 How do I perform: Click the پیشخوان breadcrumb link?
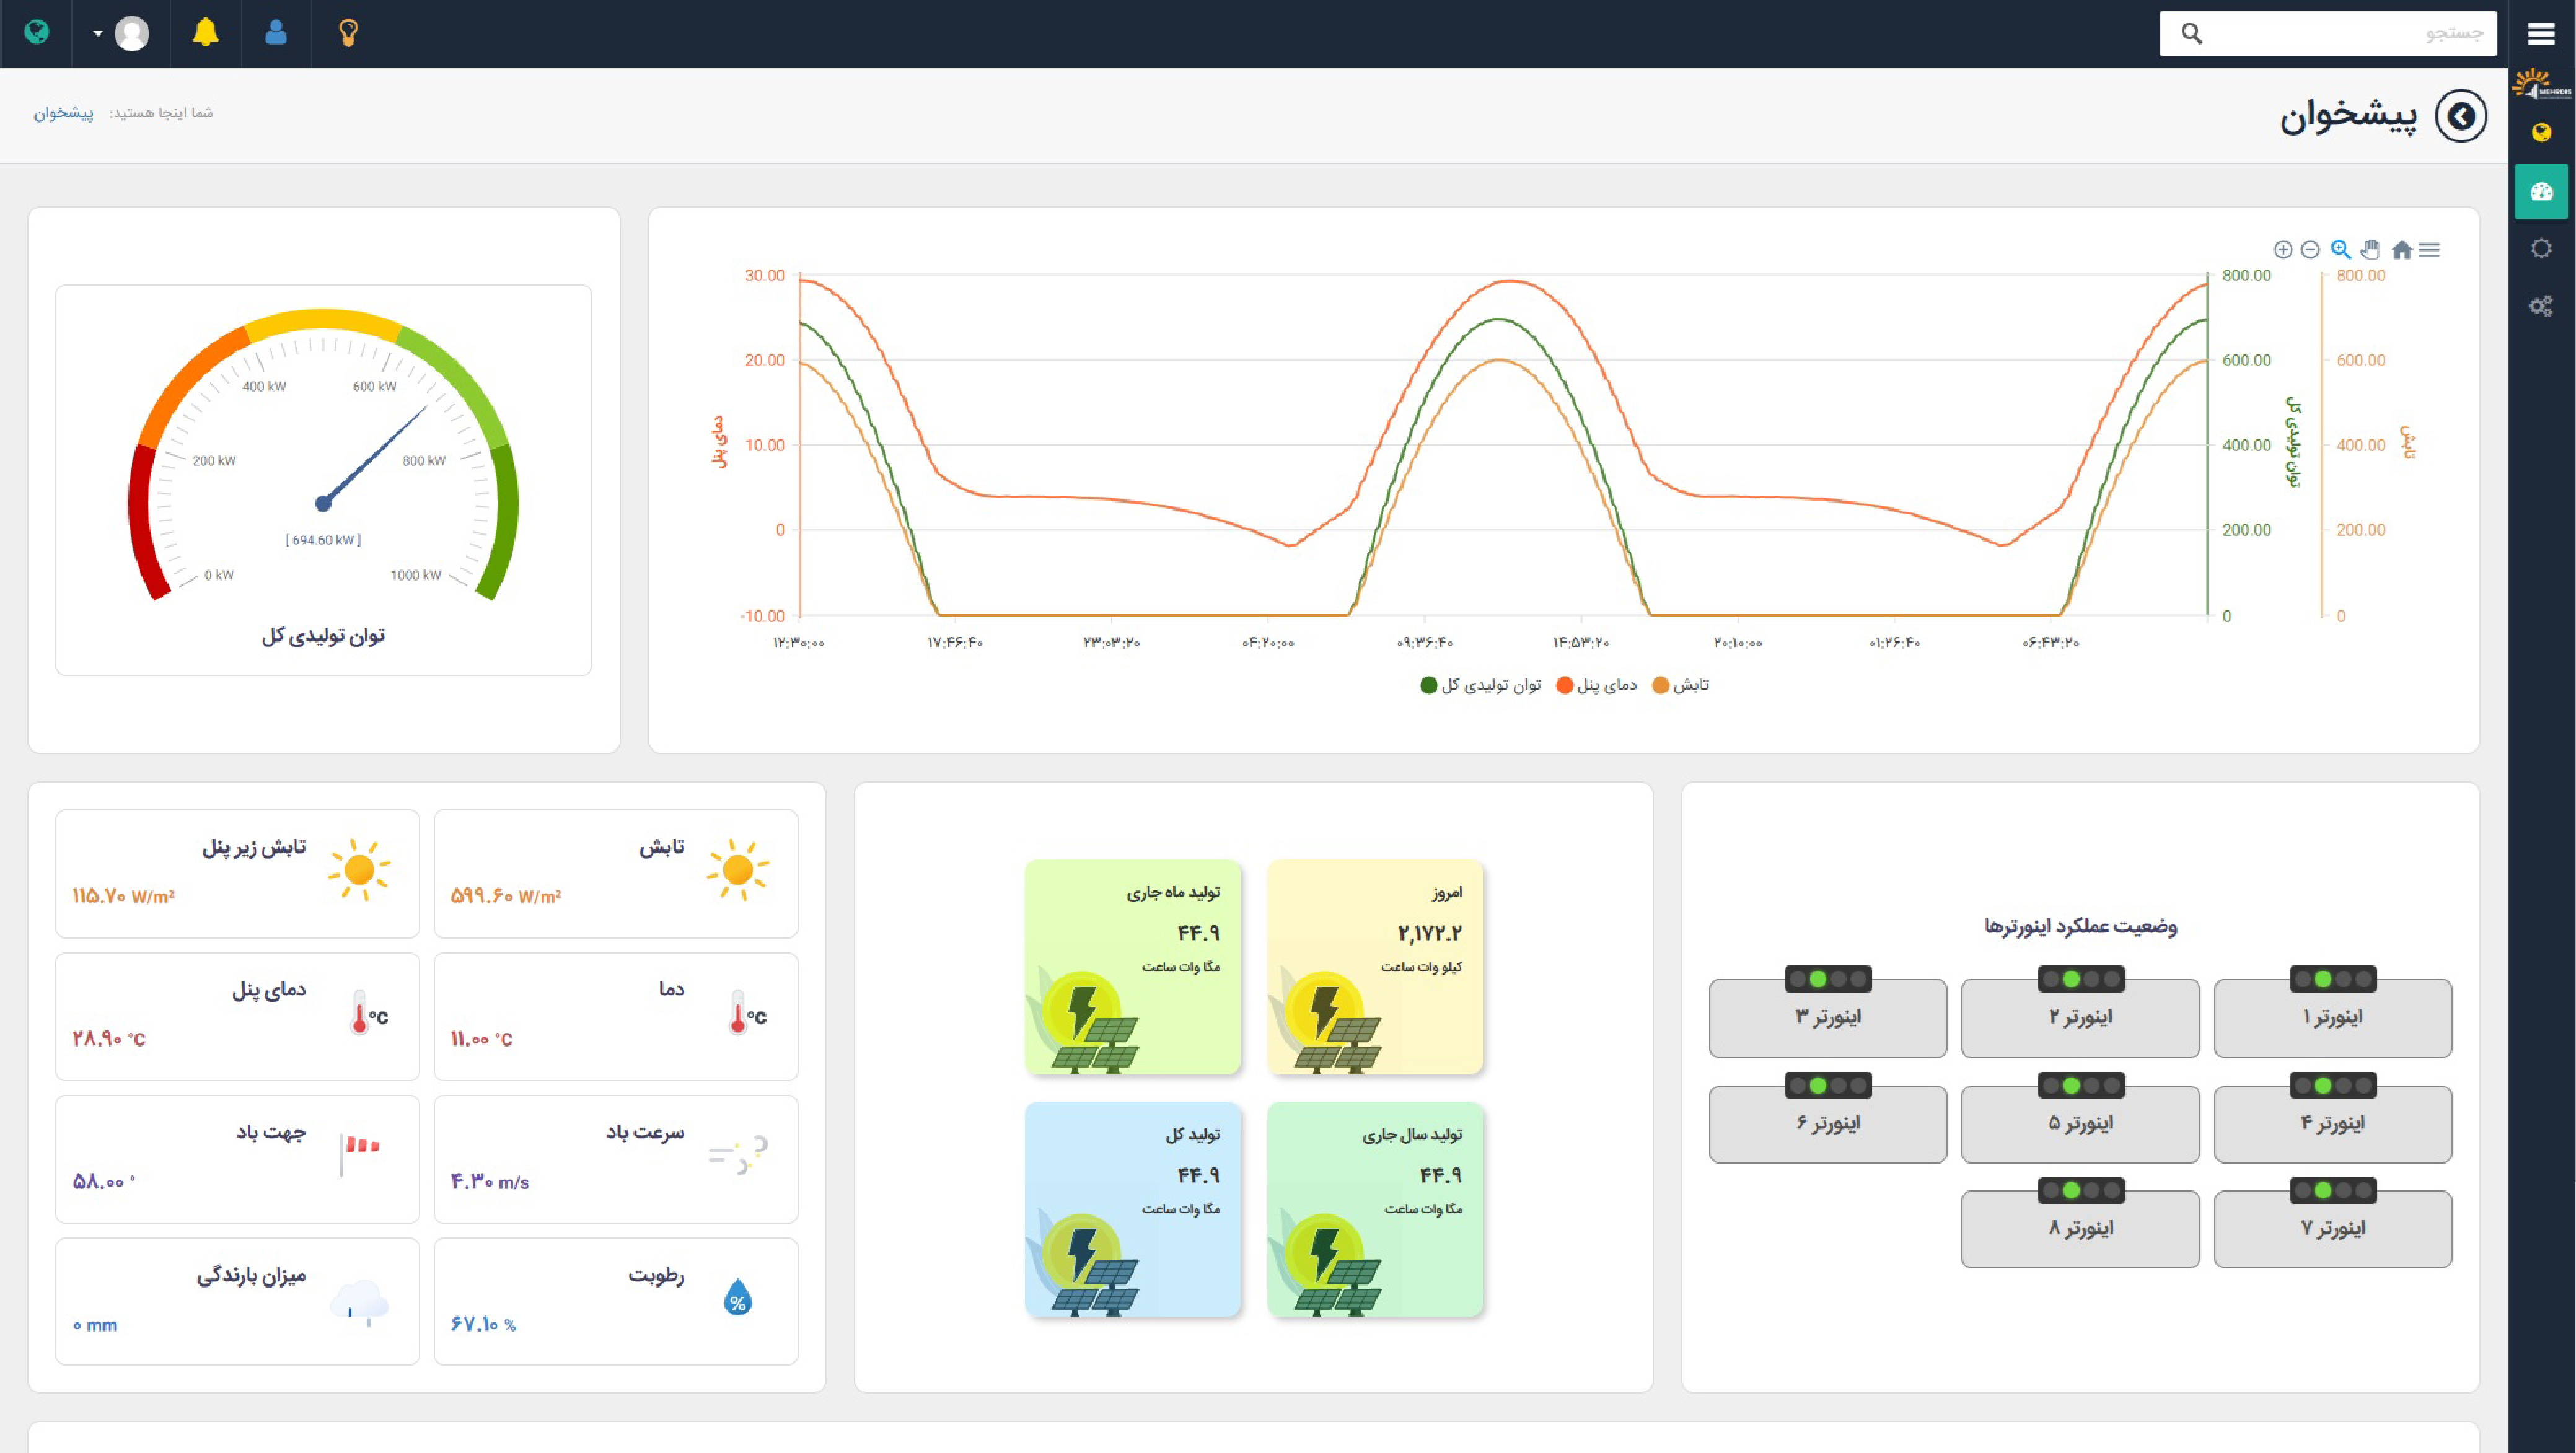(x=63, y=113)
